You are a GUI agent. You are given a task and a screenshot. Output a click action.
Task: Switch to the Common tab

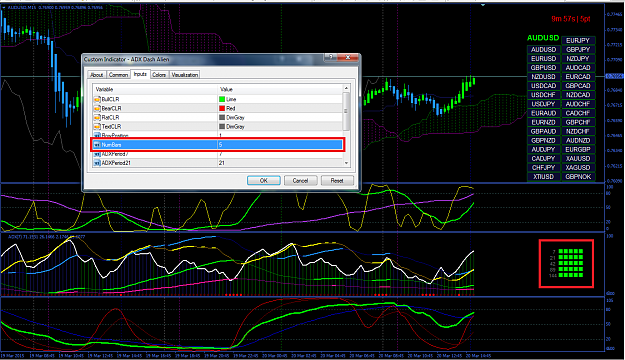(118, 75)
